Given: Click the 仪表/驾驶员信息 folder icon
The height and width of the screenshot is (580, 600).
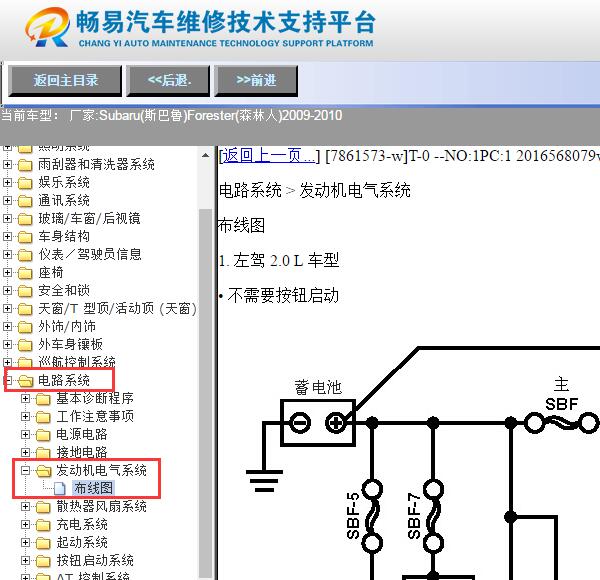Looking at the screenshot, I should [x=25, y=255].
